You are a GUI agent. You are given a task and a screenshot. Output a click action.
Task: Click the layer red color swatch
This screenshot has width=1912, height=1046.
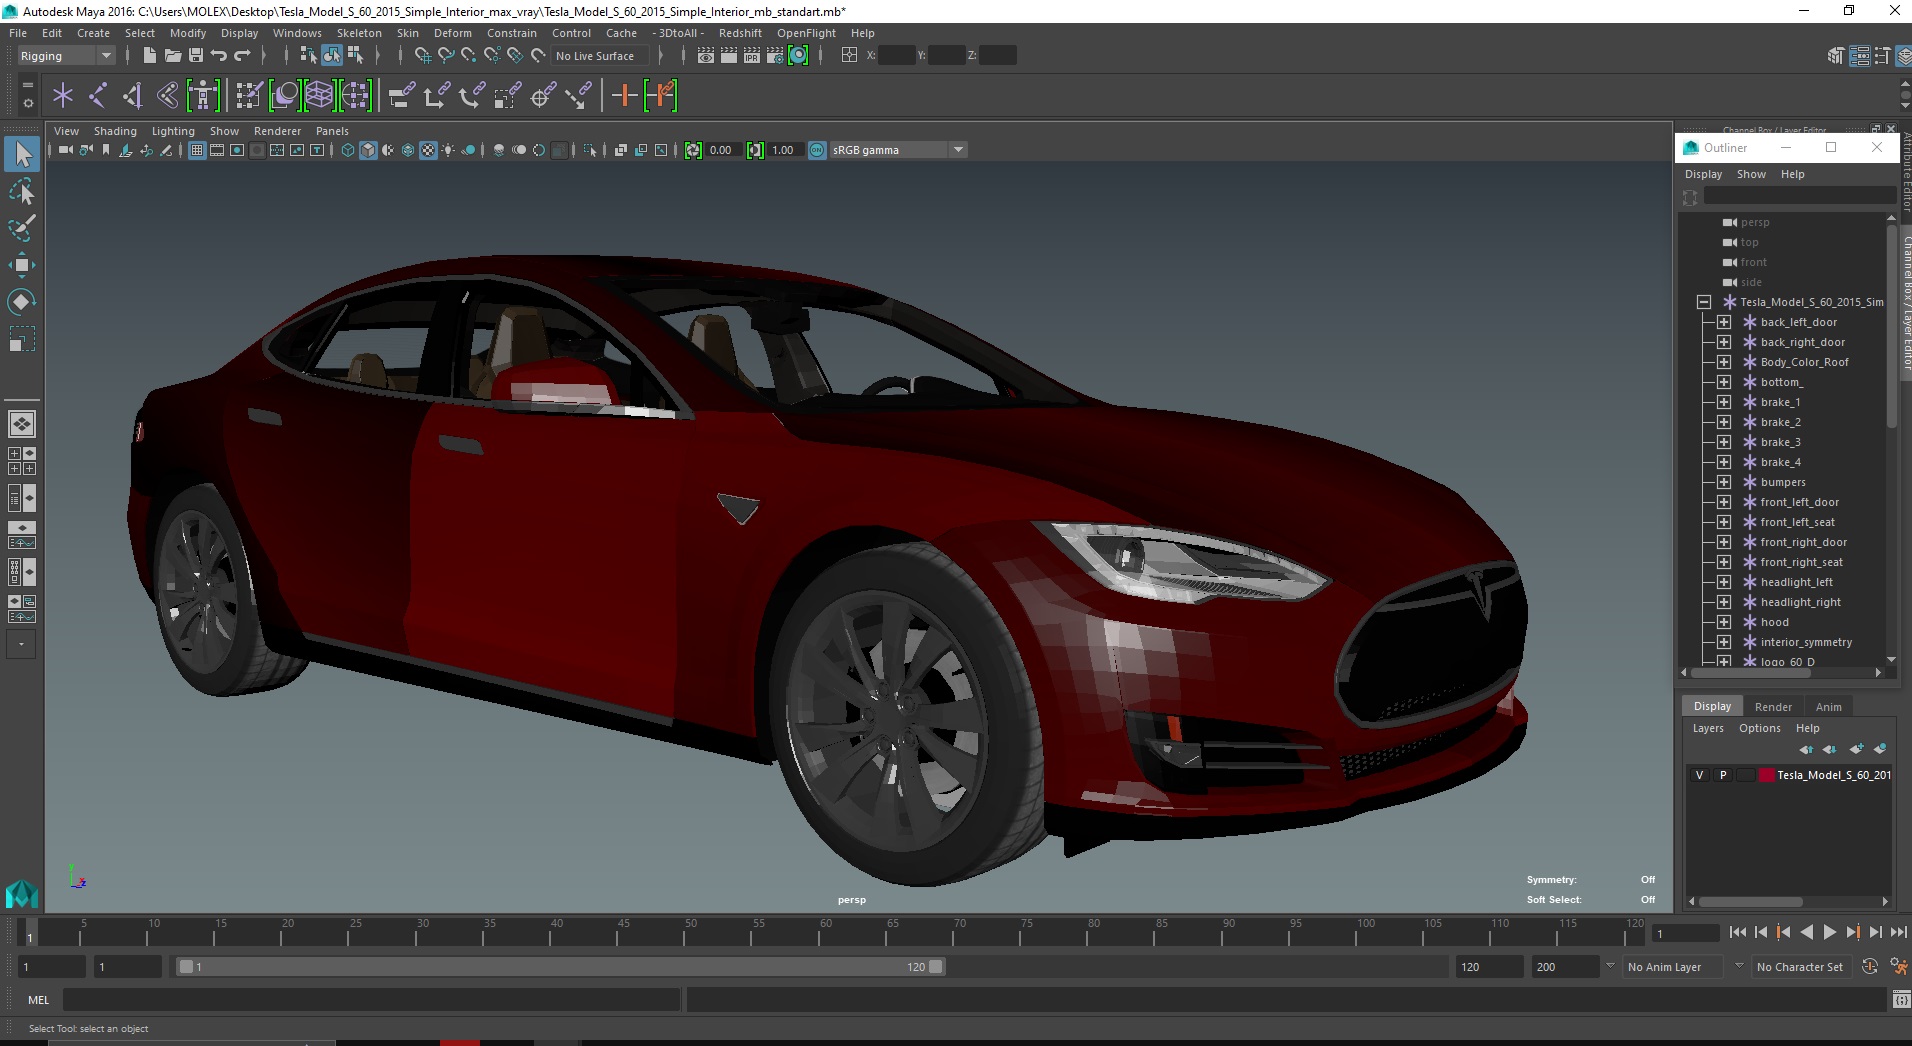click(1767, 775)
